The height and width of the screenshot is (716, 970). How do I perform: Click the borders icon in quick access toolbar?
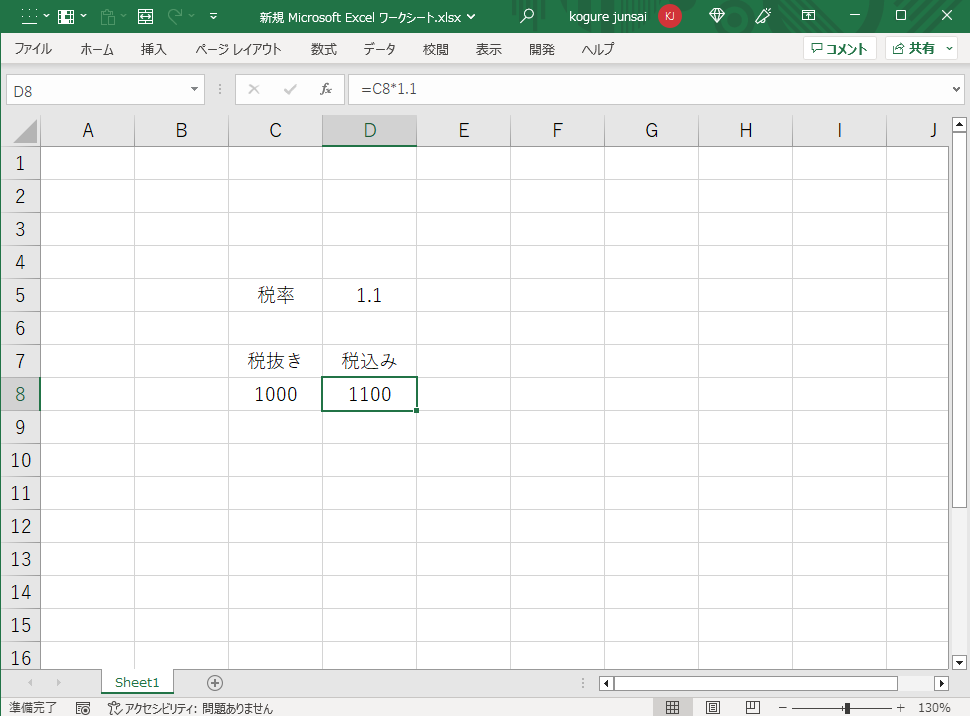tap(29, 17)
